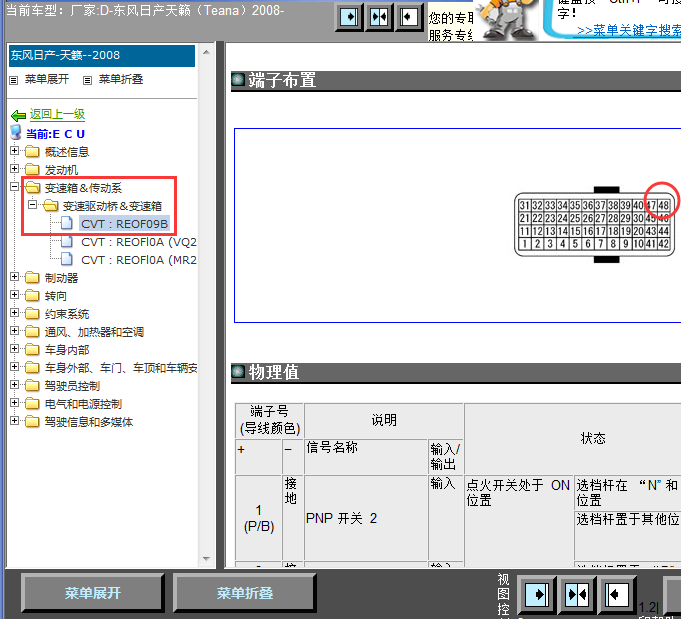Click the PNP 开关 2 cell

click(x=366, y=518)
